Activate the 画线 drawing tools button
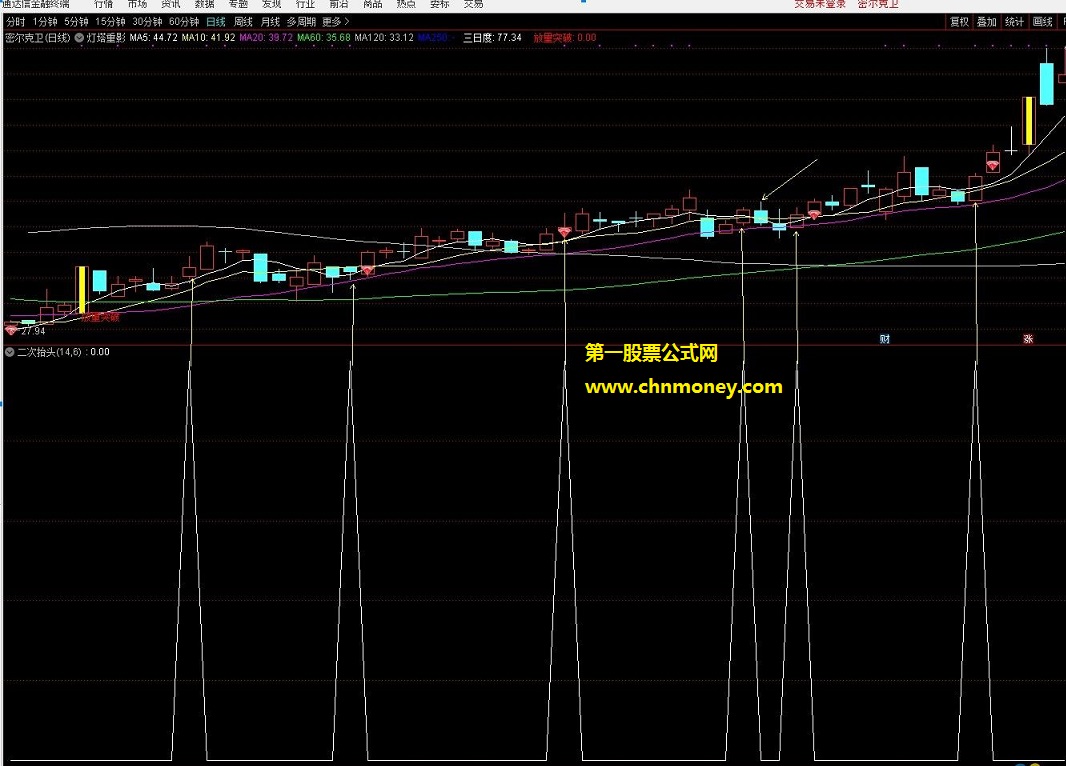1066x766 pixels. click(x=1042, y=22)
